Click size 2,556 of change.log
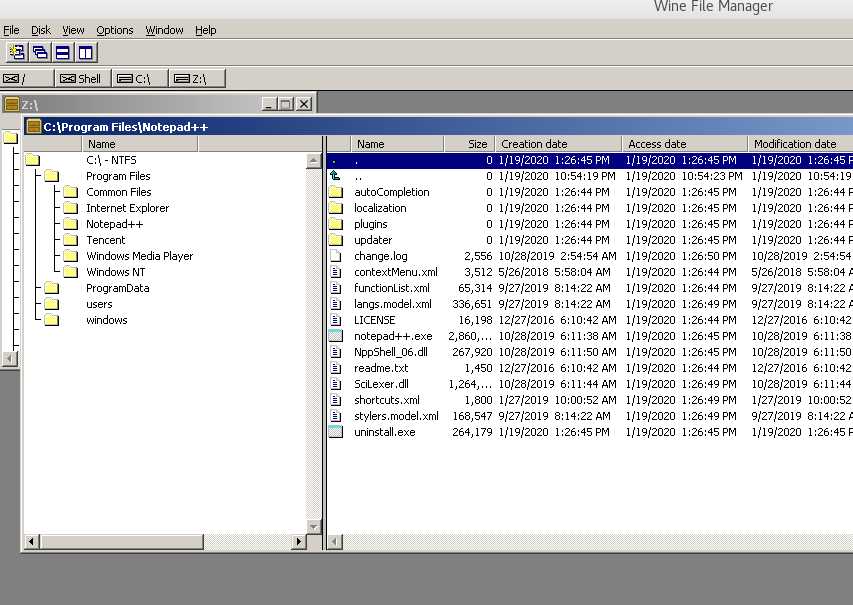Screen dimensions: 853x605 point(478,256)
